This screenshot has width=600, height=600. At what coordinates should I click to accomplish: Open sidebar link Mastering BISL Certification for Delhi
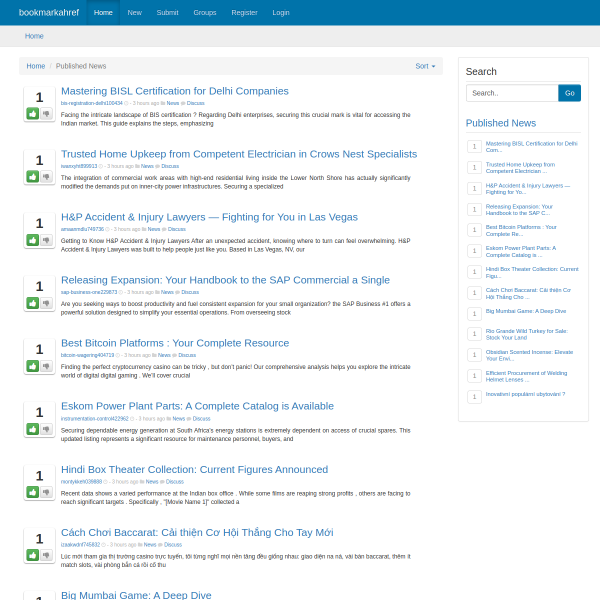click(x=532, y=147)
